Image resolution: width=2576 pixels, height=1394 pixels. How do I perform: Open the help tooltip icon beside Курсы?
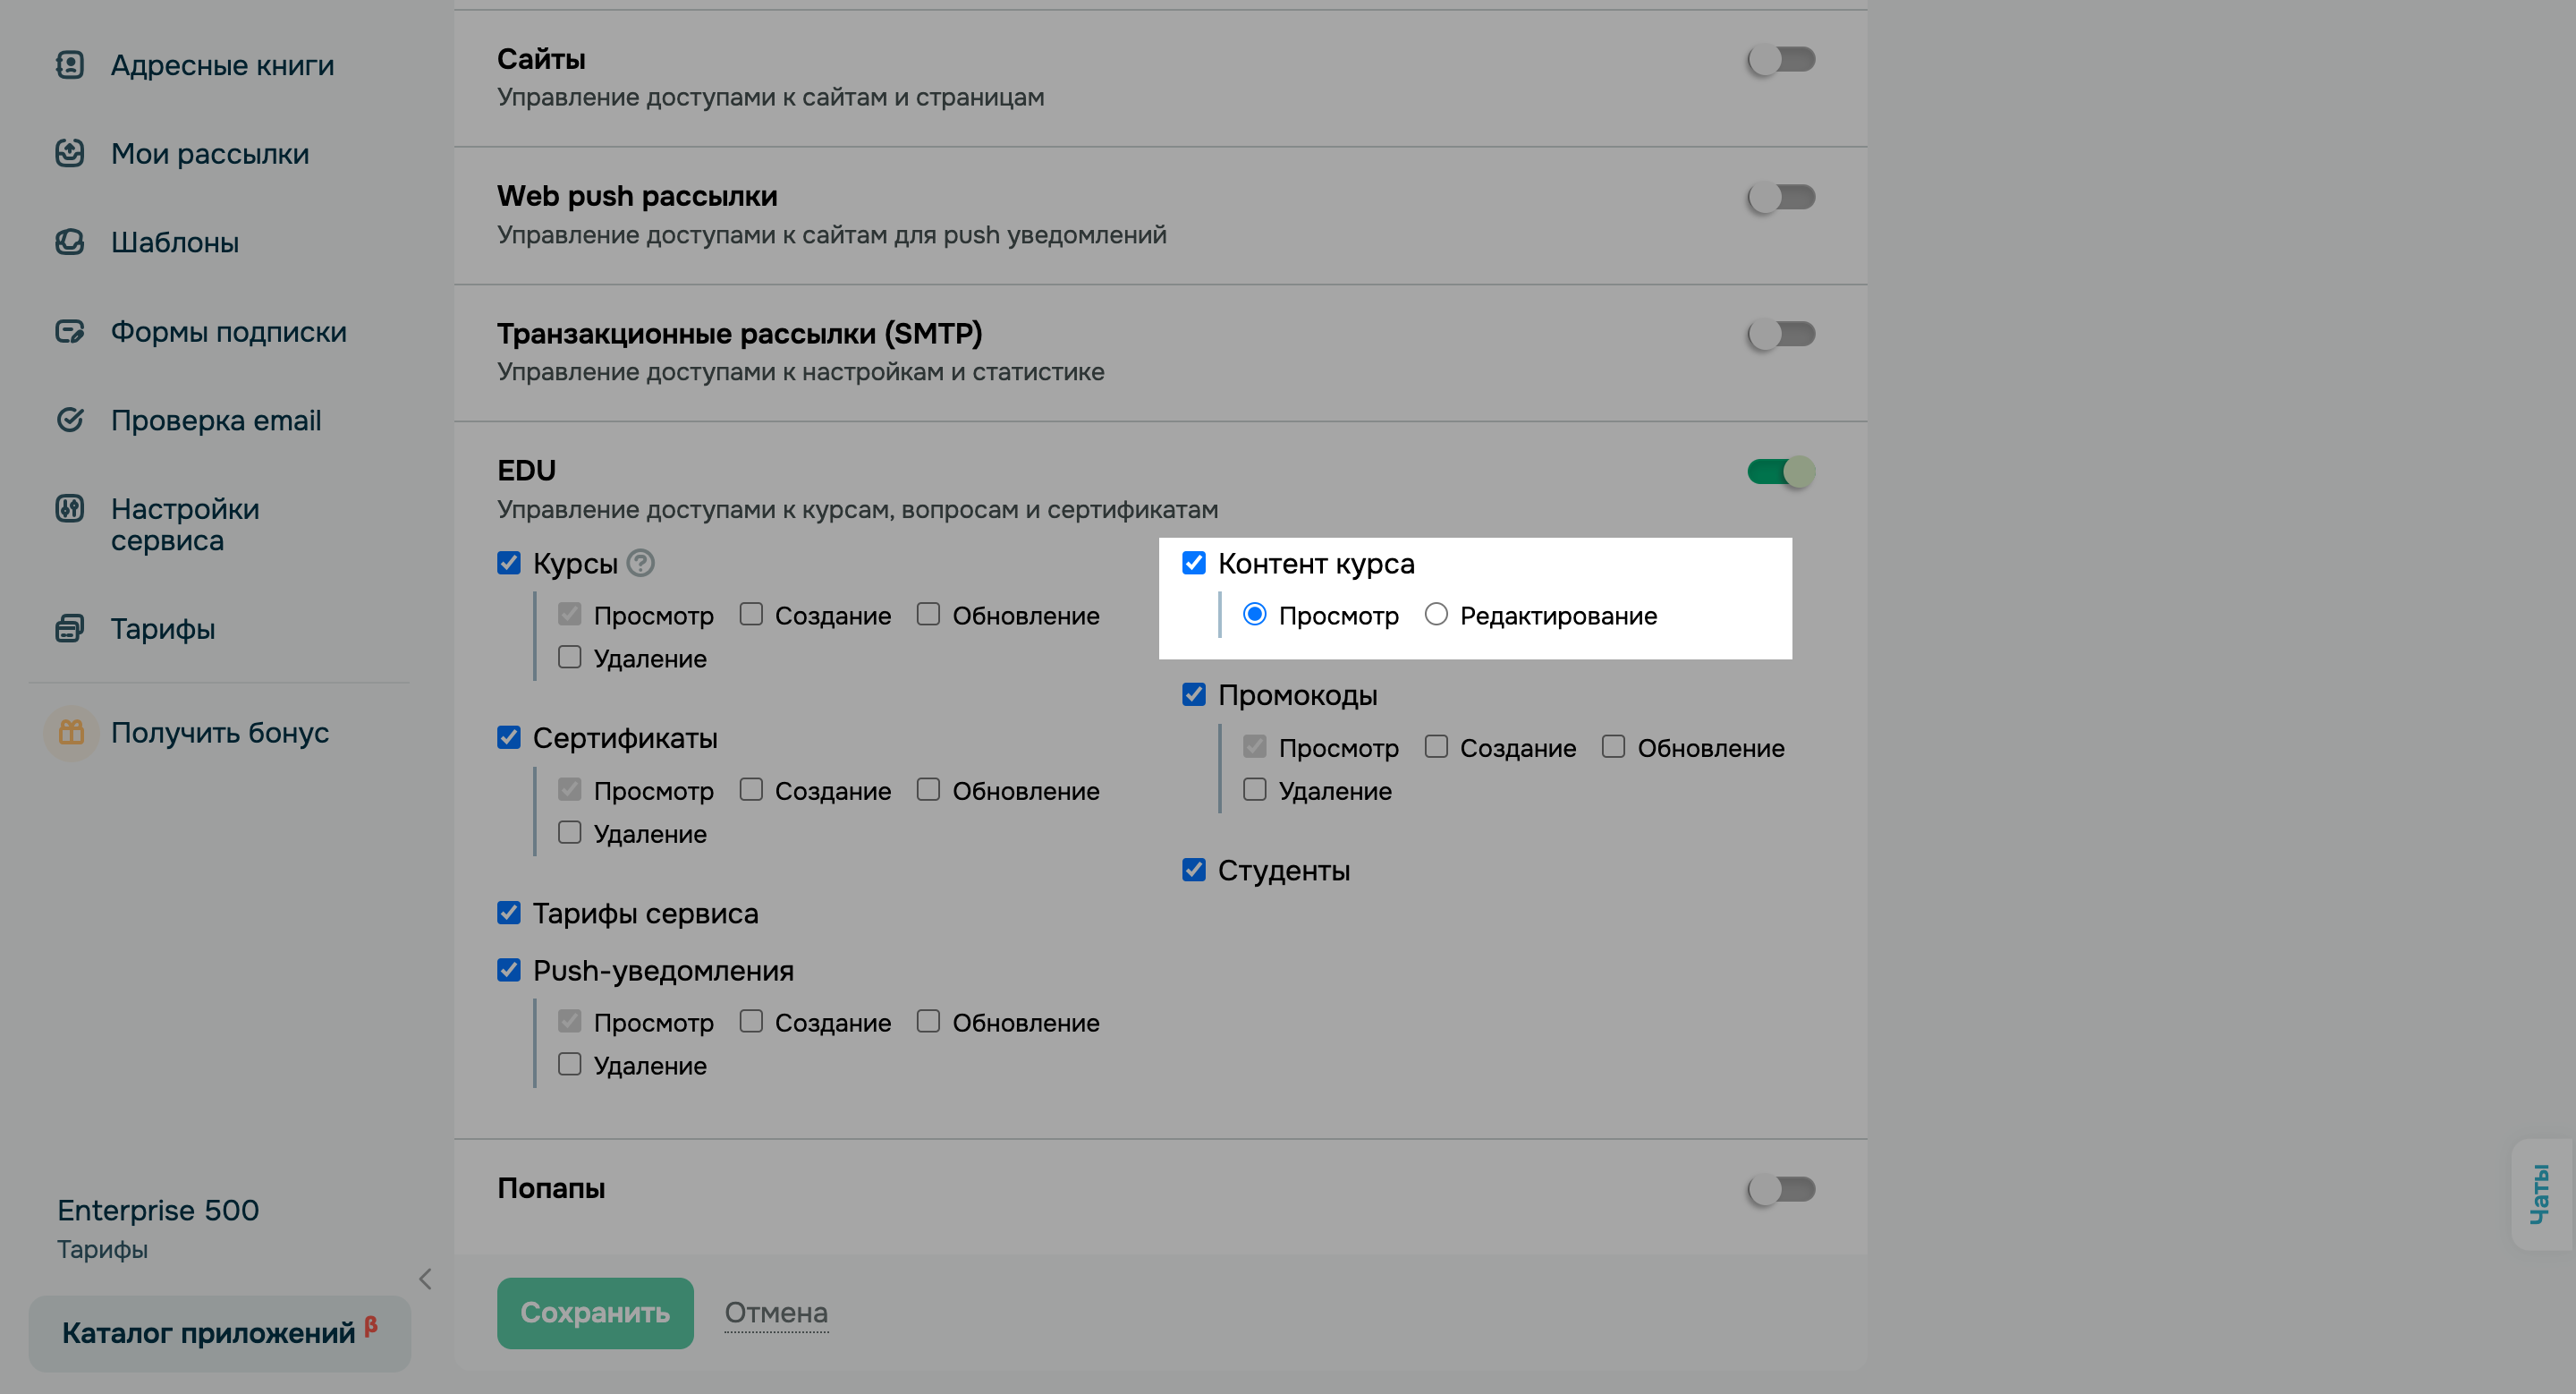641,563
